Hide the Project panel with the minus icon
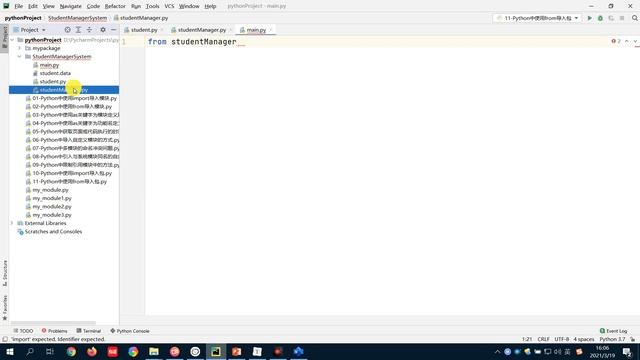This screenshot has height=360, width=640. point(113,30)
